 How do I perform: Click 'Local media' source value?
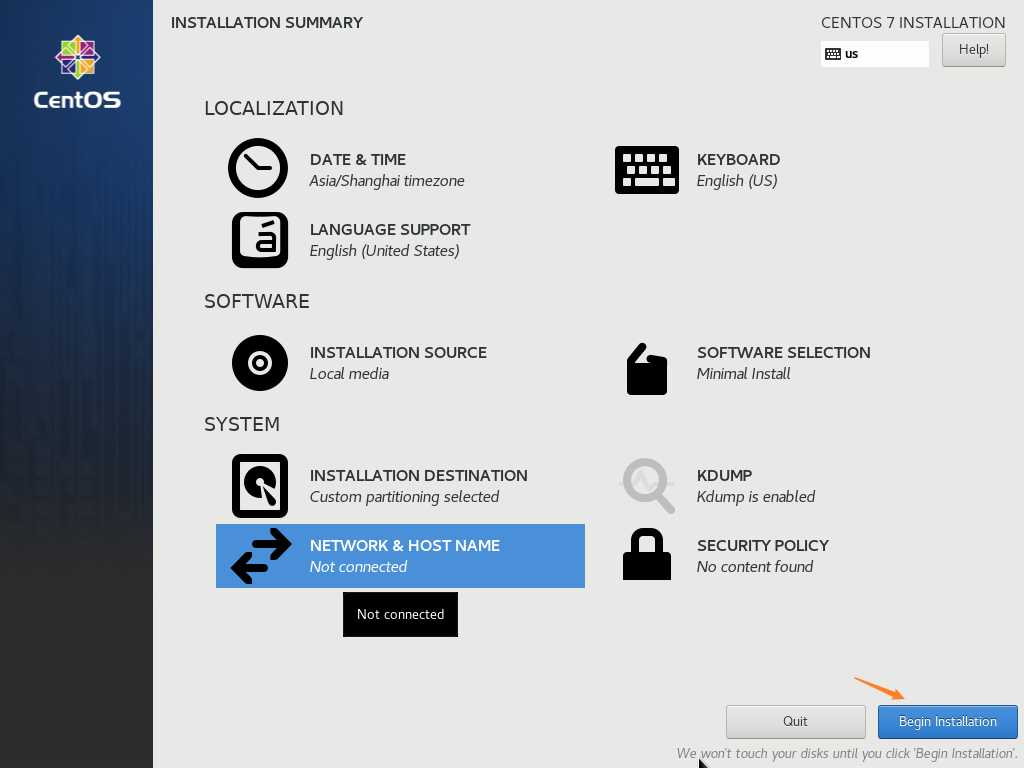349,374
